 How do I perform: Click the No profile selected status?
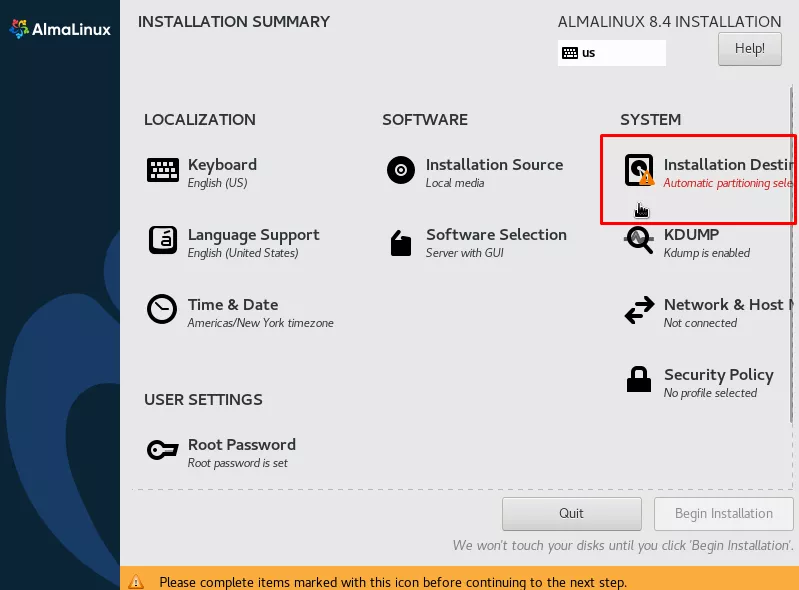(x=710, y=393)
